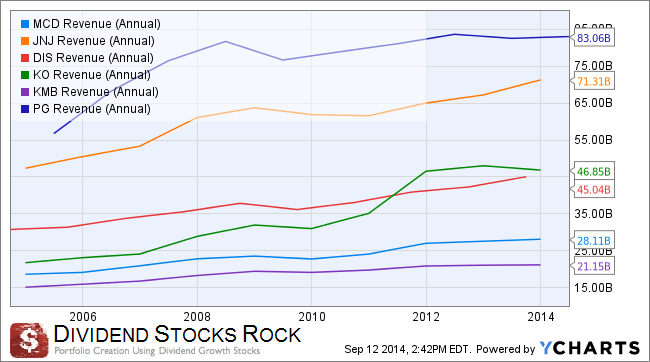Select 'KO Revenue (Annual)' legend label
The width and height of the screenshot is (650, 362).
(x=92, y=75)
